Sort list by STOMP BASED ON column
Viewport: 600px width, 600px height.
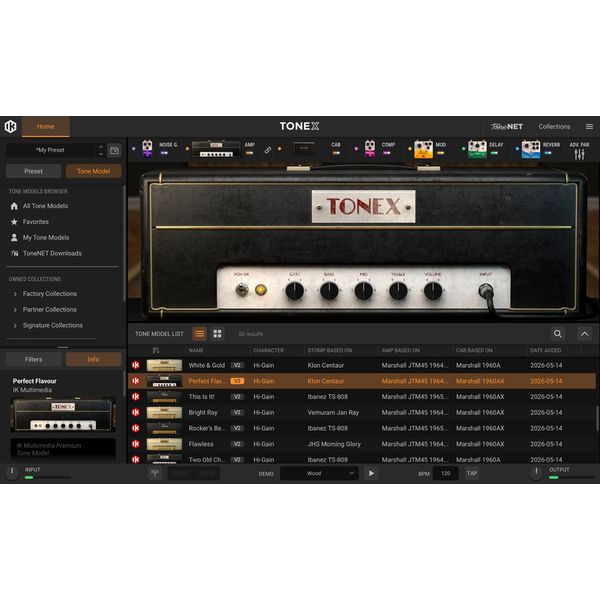point(329,351)
